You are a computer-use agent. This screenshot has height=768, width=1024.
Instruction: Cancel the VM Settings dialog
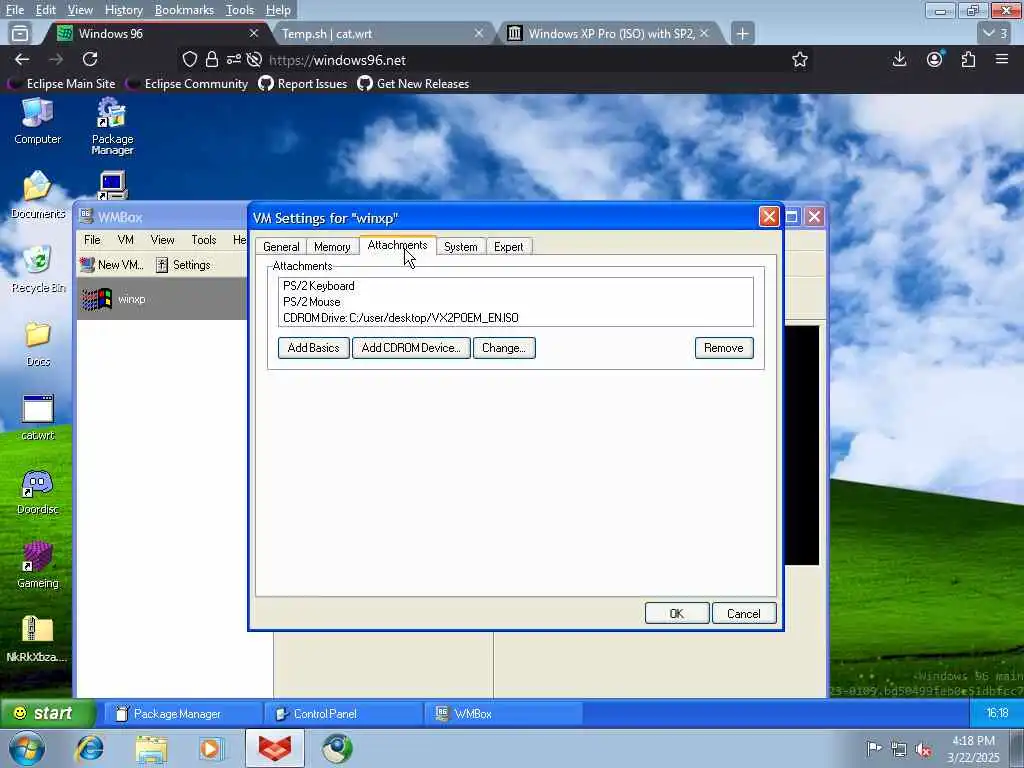click(743, 613)
